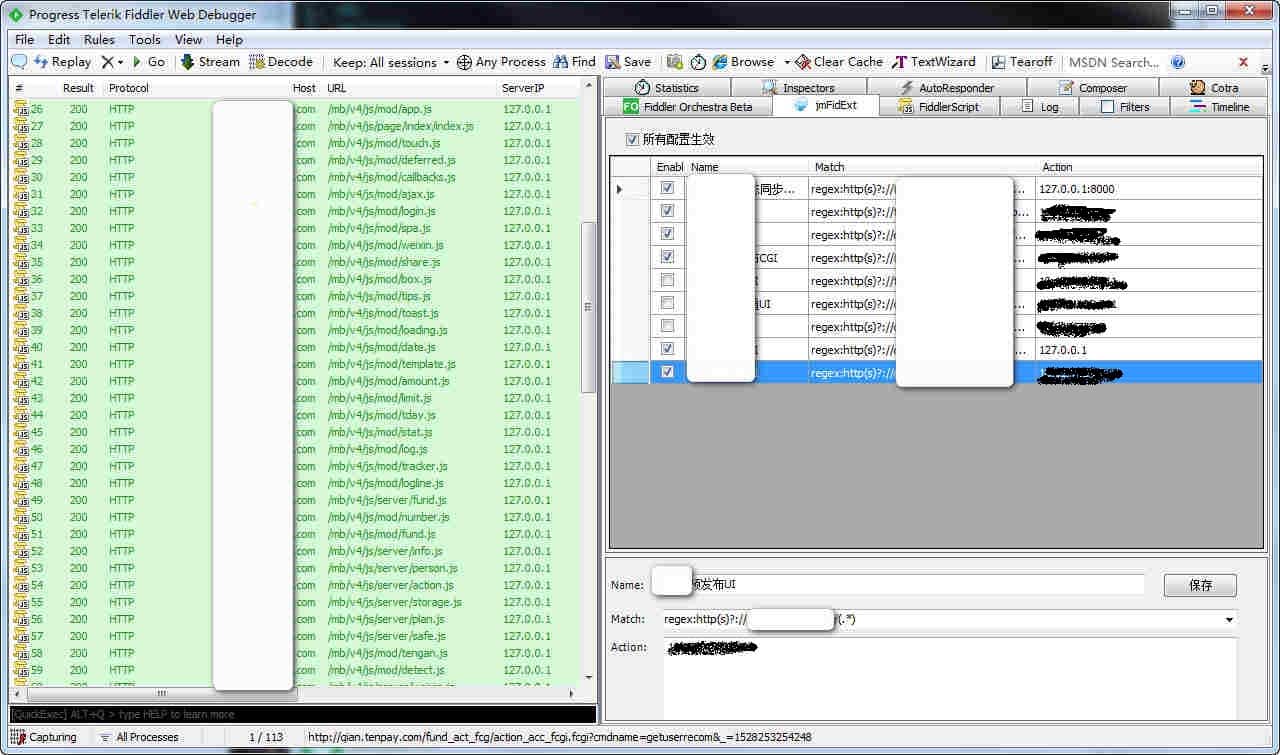Toggle Decode in the toolbar
1280x755 pixels.
(281, 62)
